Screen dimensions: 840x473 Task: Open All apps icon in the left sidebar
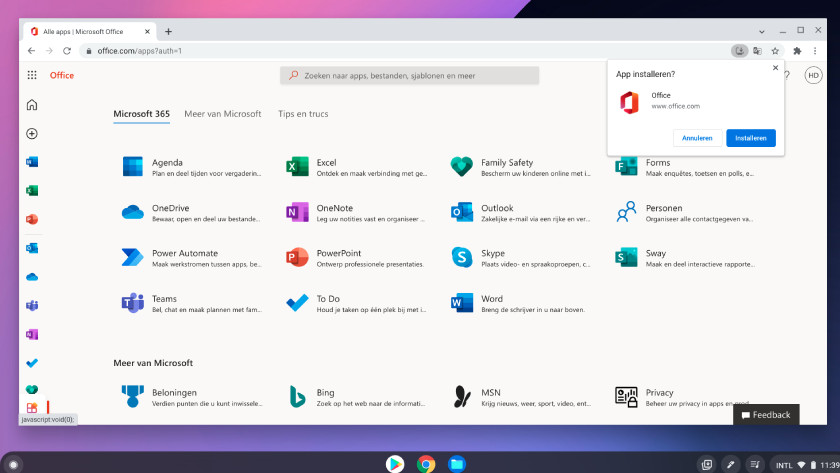(32, 408)
